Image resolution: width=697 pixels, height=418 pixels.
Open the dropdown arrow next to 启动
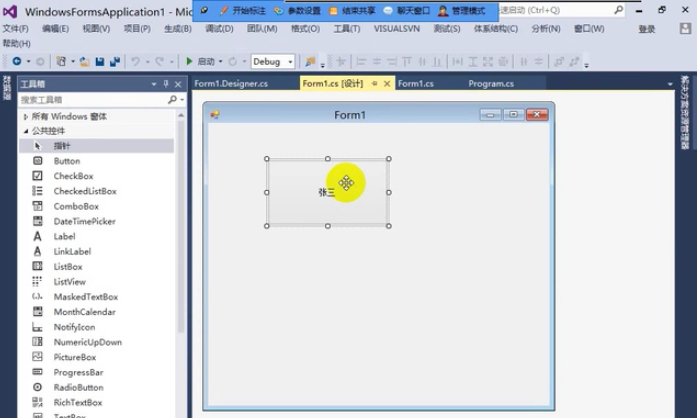tap(220, 61)
